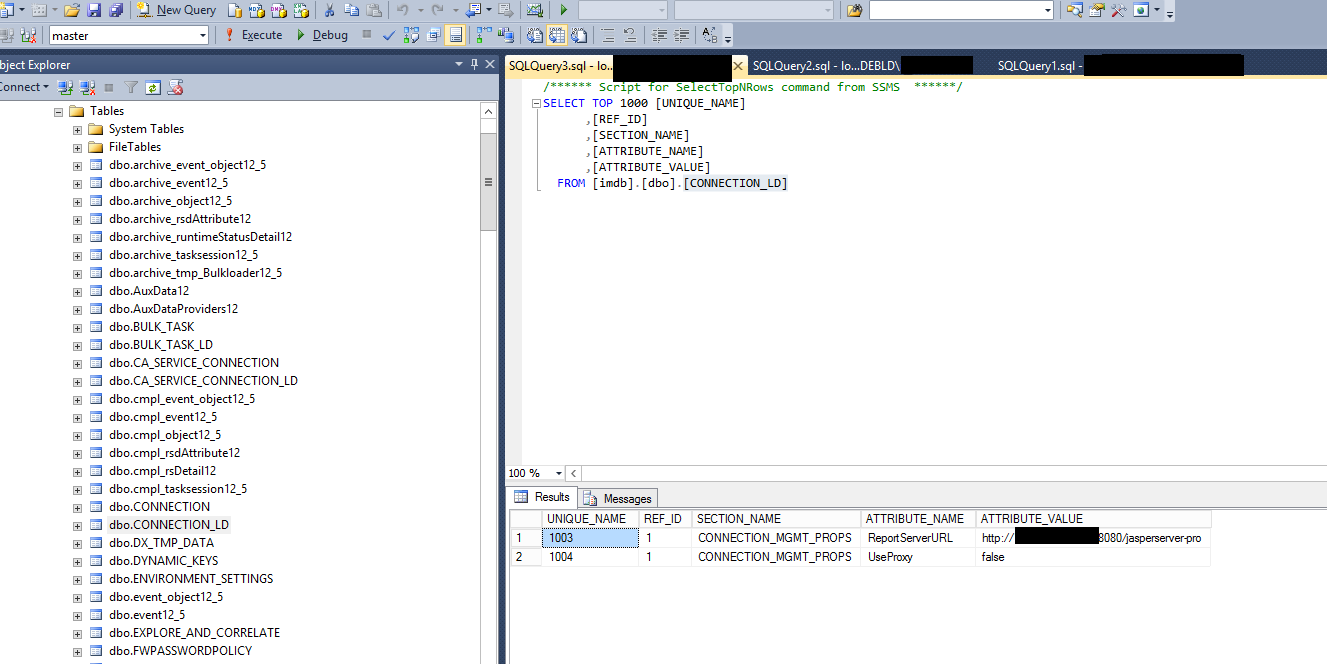Viewport: 1327px width, 664px height.
Task: Click the Properties window wrench icon
Action: pos(1117,10)
